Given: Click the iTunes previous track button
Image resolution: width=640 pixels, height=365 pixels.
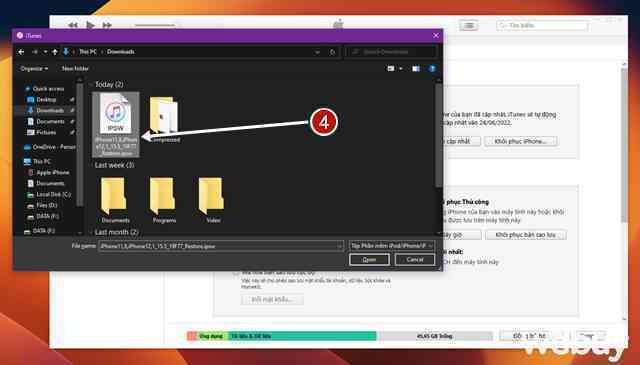Looking at the screenshot, I should (x=73, y=25).
